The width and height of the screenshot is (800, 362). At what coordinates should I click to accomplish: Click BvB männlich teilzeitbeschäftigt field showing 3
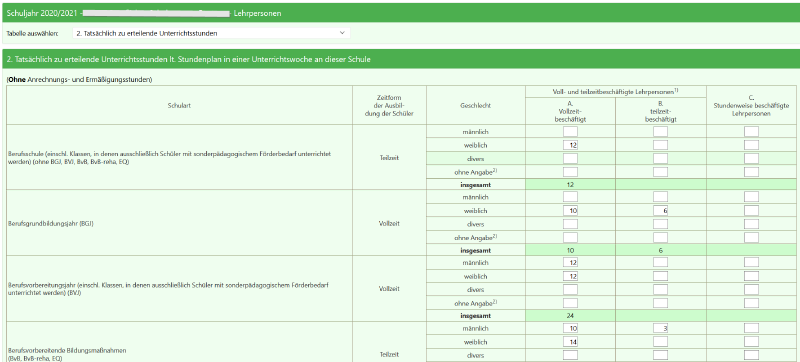pos(661,328)
